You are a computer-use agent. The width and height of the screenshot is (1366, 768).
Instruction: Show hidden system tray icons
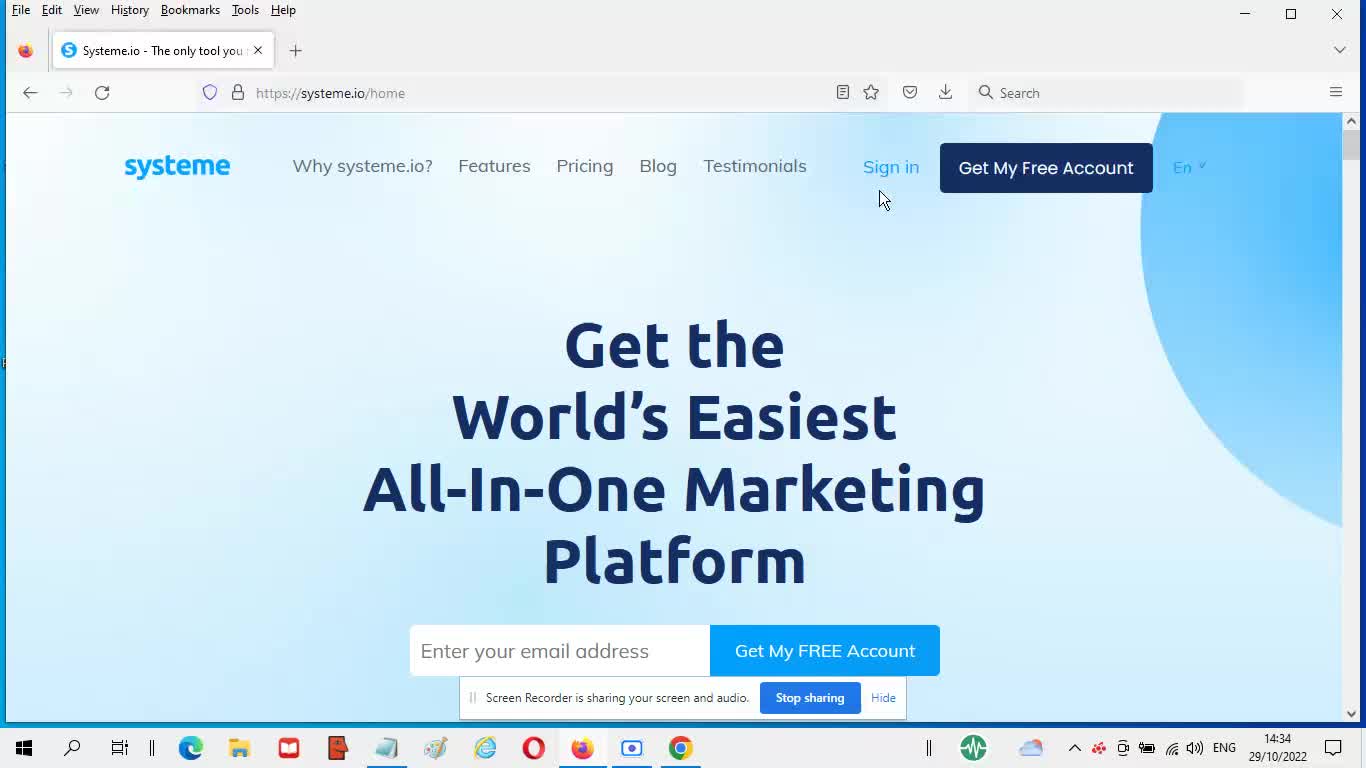(x=1075, y=748)
